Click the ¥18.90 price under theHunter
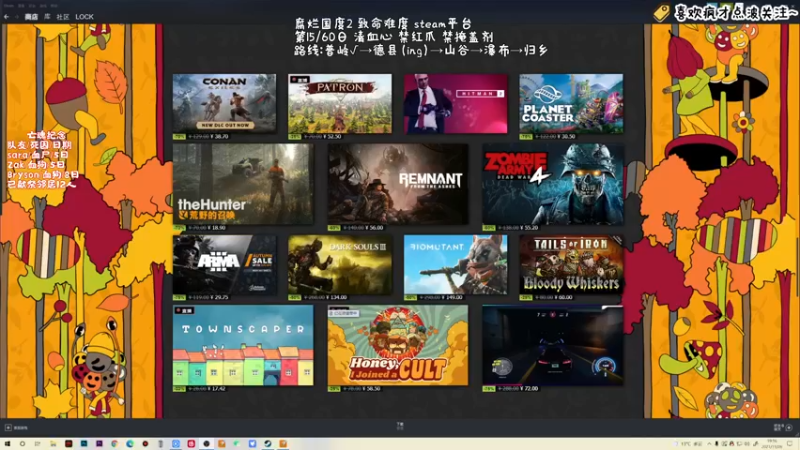The width and height of the screenshot is (800, 450). click(218, 228)
